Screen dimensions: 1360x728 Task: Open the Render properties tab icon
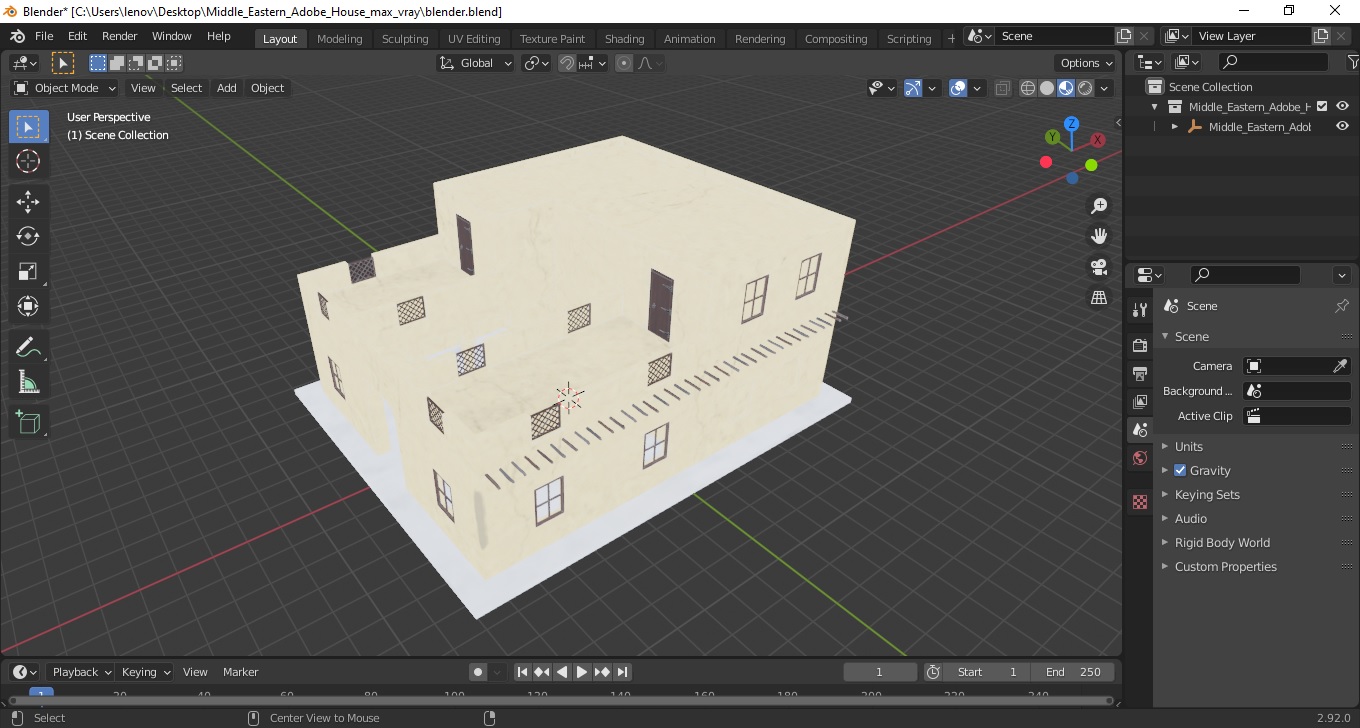1140,345
